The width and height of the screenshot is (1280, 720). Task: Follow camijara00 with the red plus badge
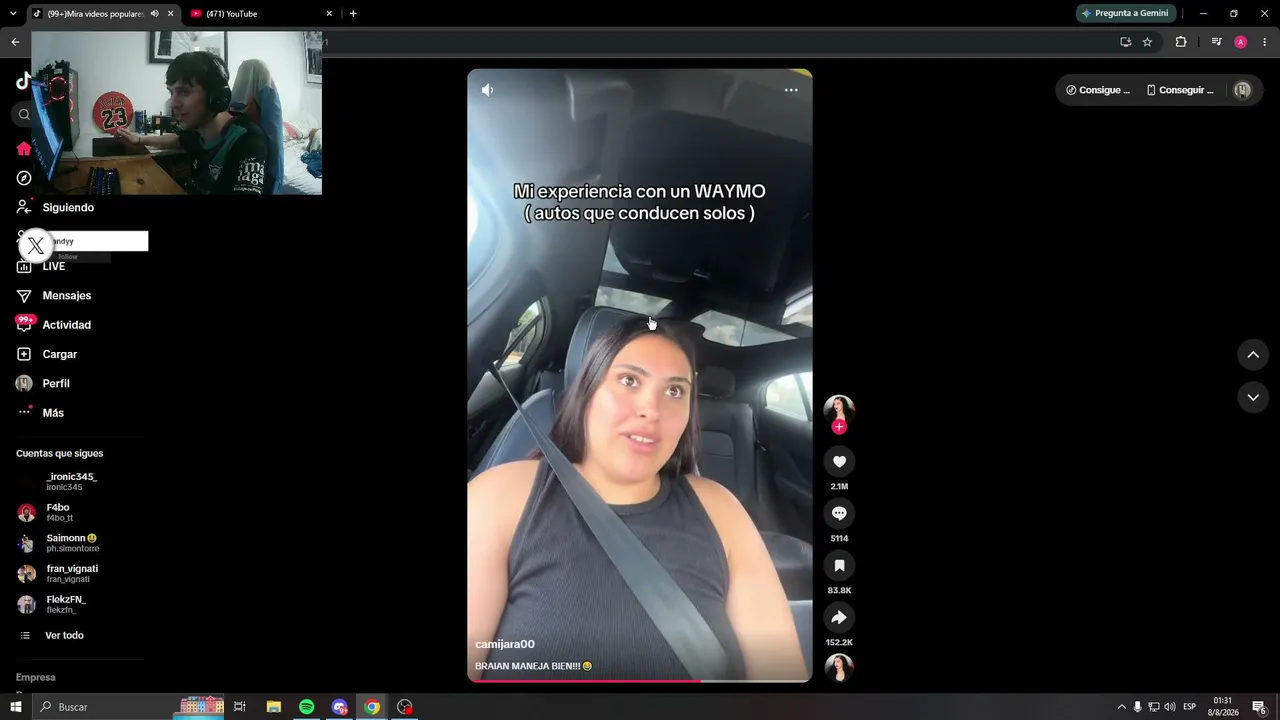[x=839, y=427]
